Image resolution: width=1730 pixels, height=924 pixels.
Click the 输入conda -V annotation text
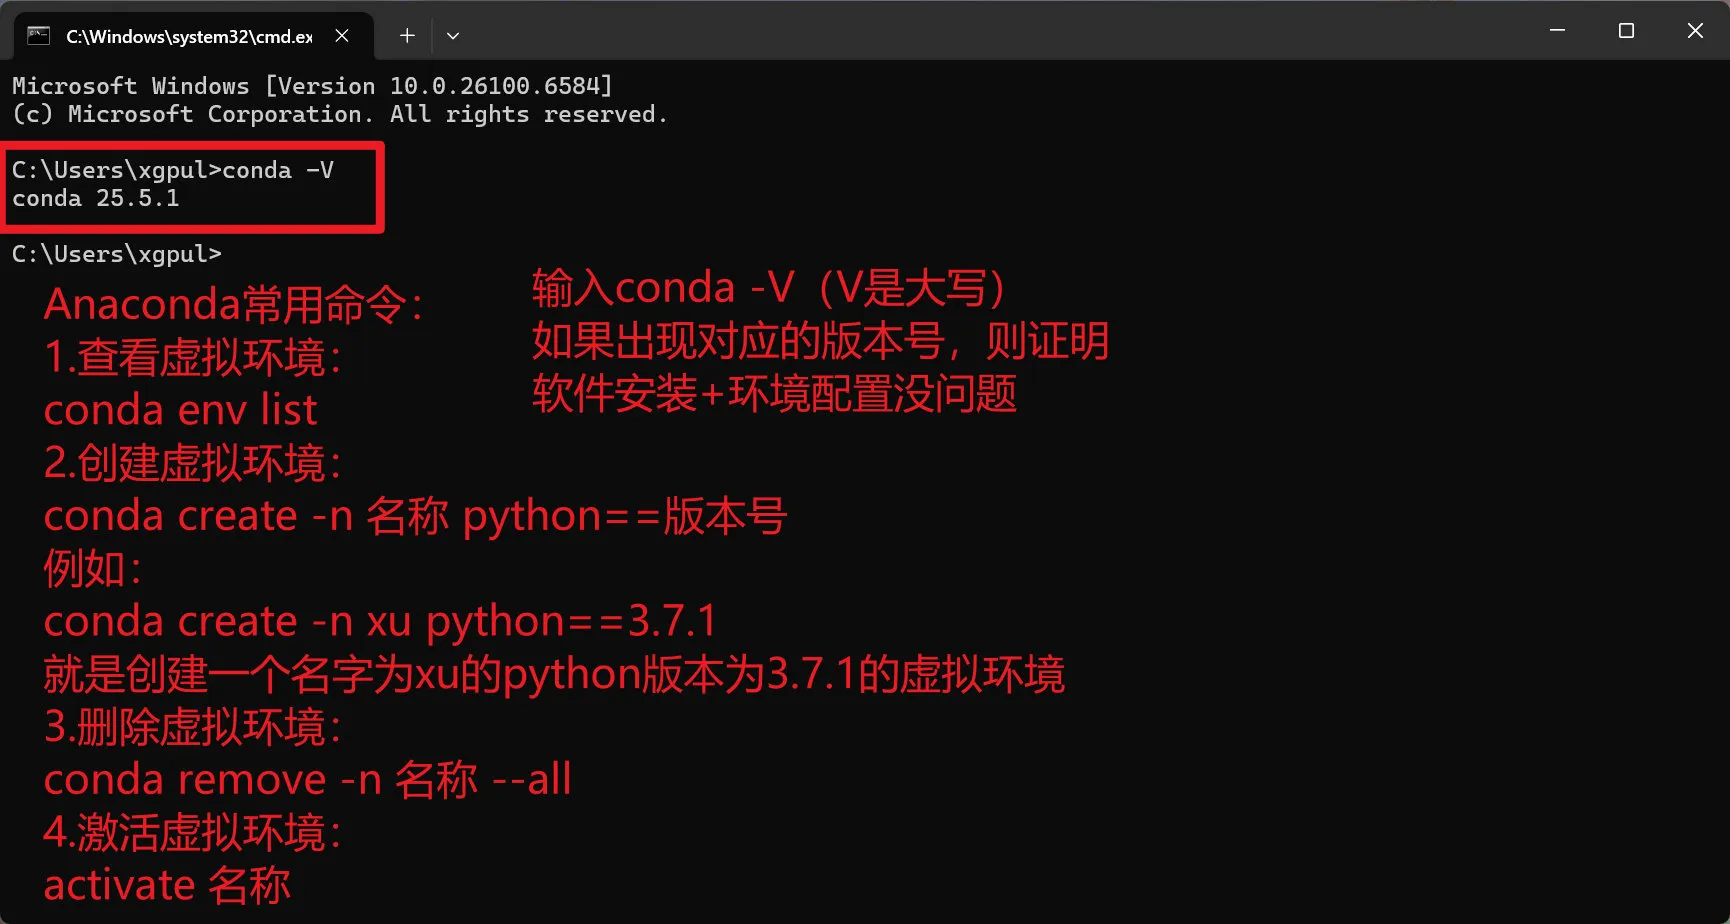768,288
